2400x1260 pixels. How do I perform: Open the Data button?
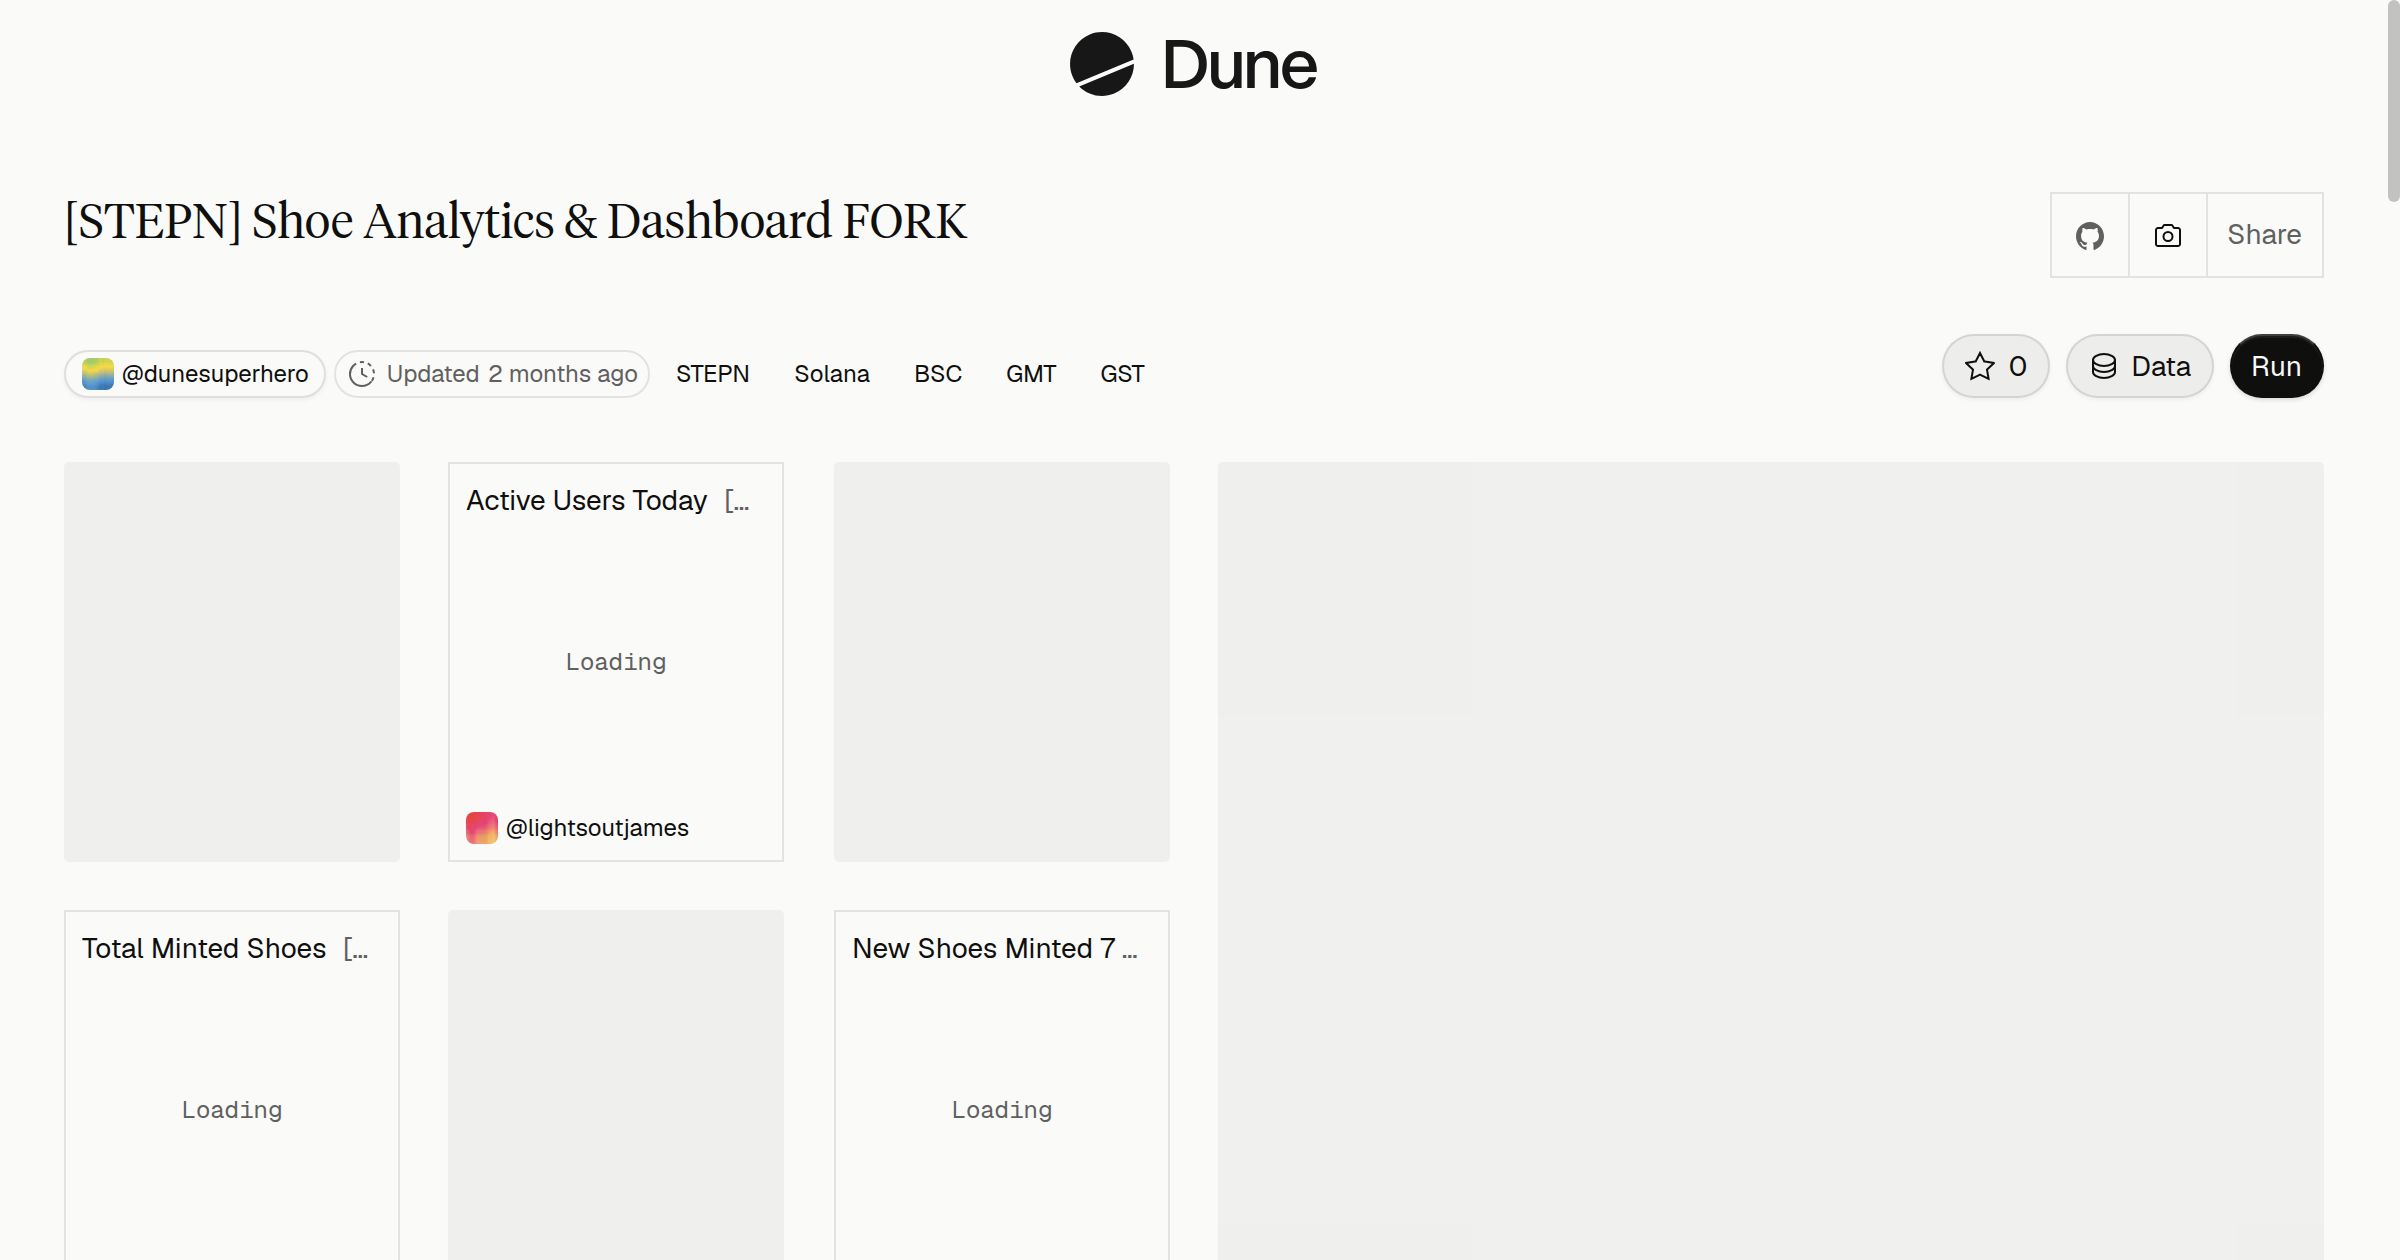click(2140, 366)
